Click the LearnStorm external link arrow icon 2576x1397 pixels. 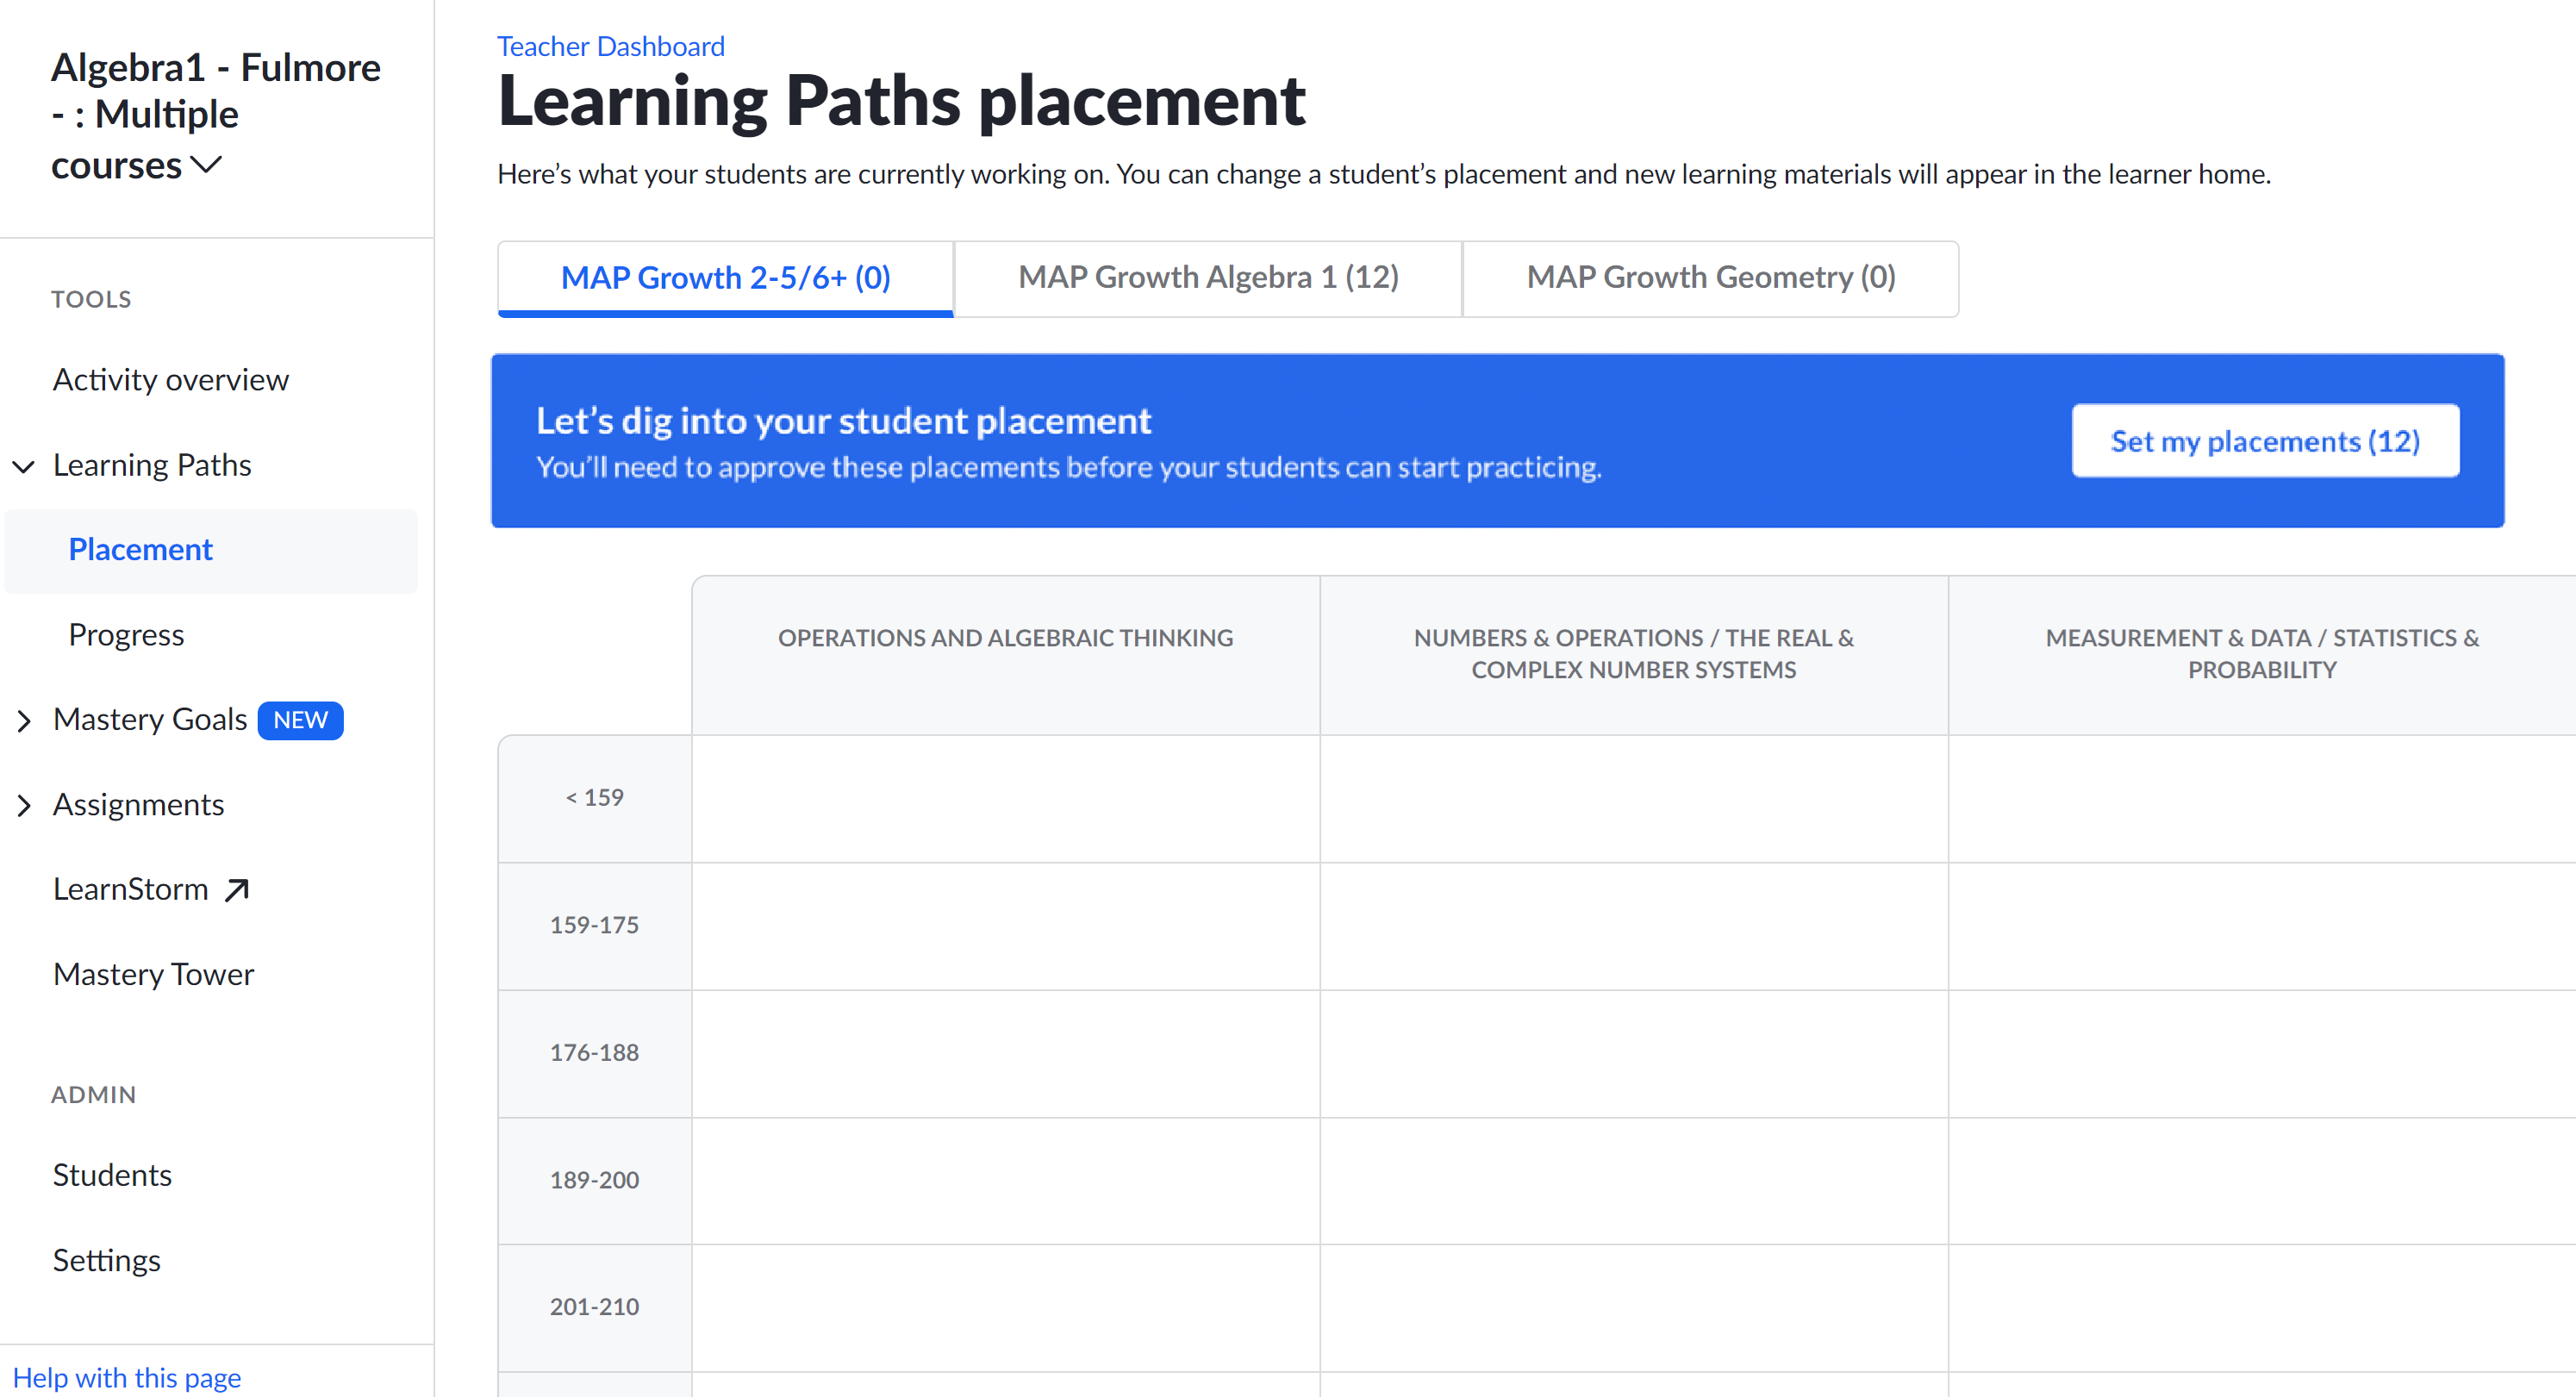[237, 889]
